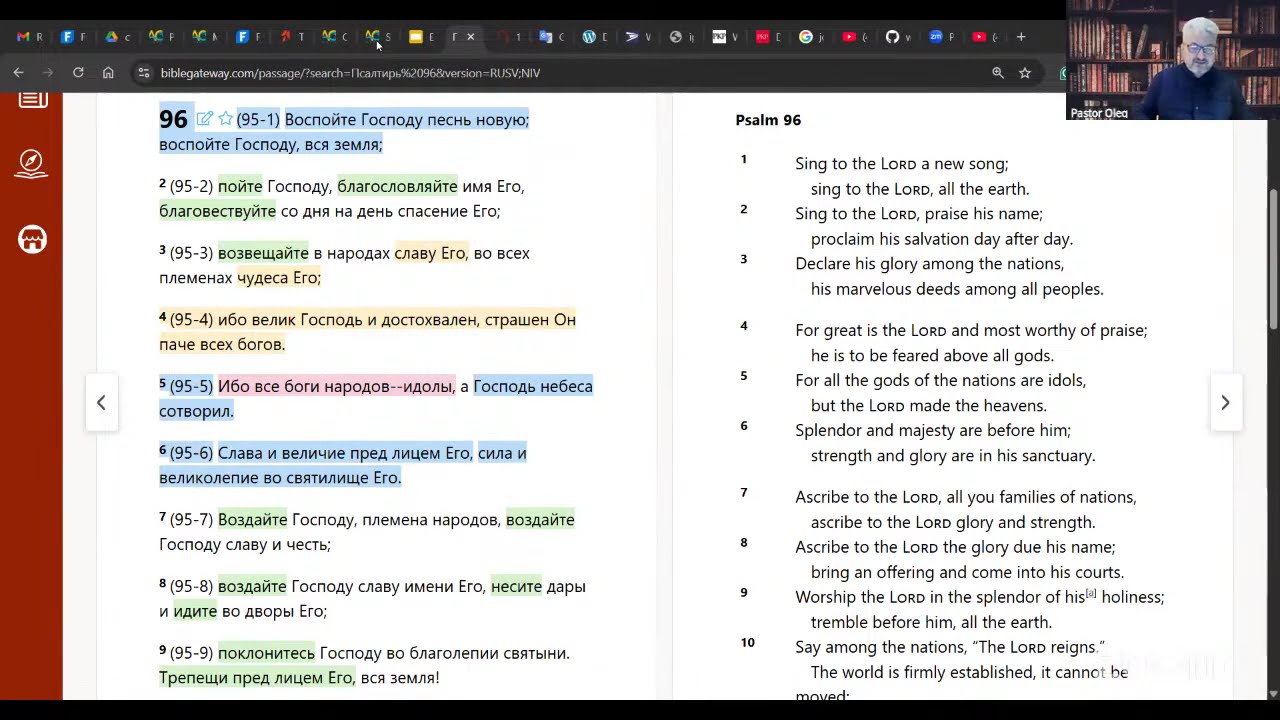The height and width of the screenshot is (720, 1280).
Task: Go back to the previous page
Action: click(18, 72)
